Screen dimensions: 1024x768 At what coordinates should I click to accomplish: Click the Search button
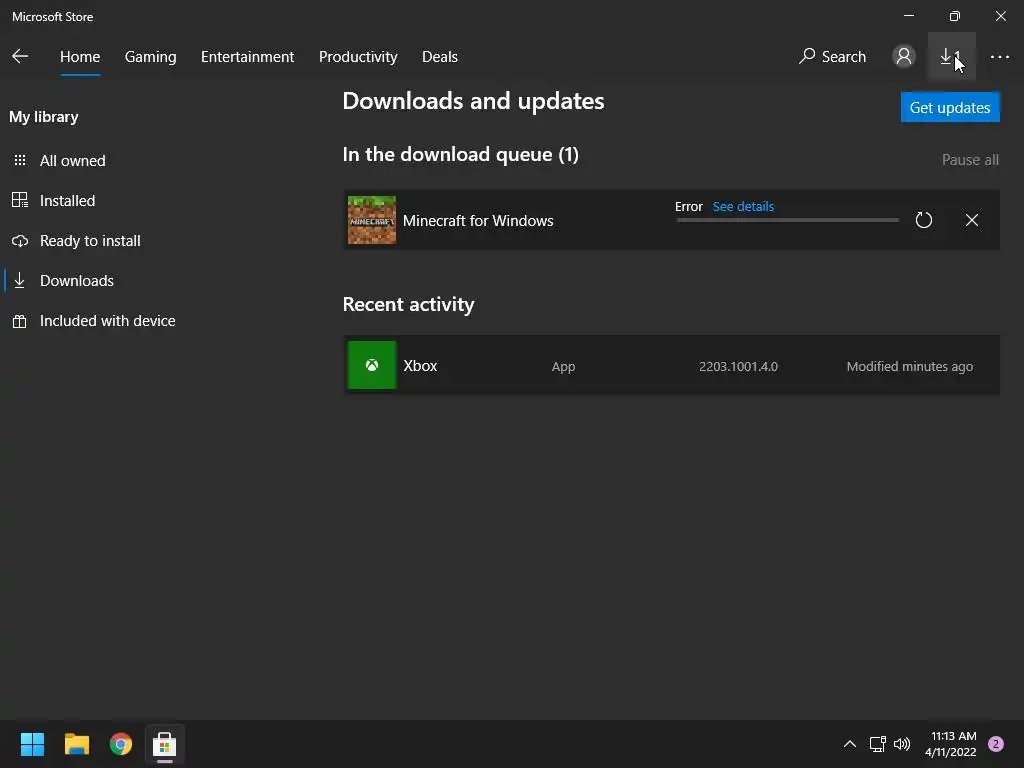tap(832, 57)
